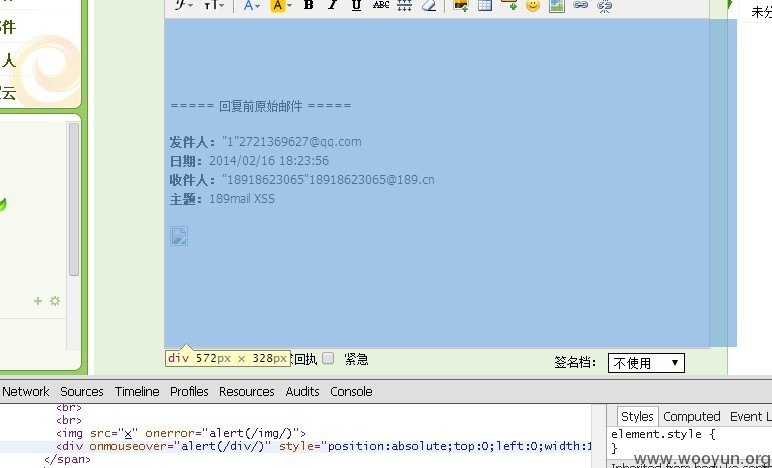This screenshot has width=772, height=468.
Task: Click the element.style rule in Styles
Action: pos(663,434)
